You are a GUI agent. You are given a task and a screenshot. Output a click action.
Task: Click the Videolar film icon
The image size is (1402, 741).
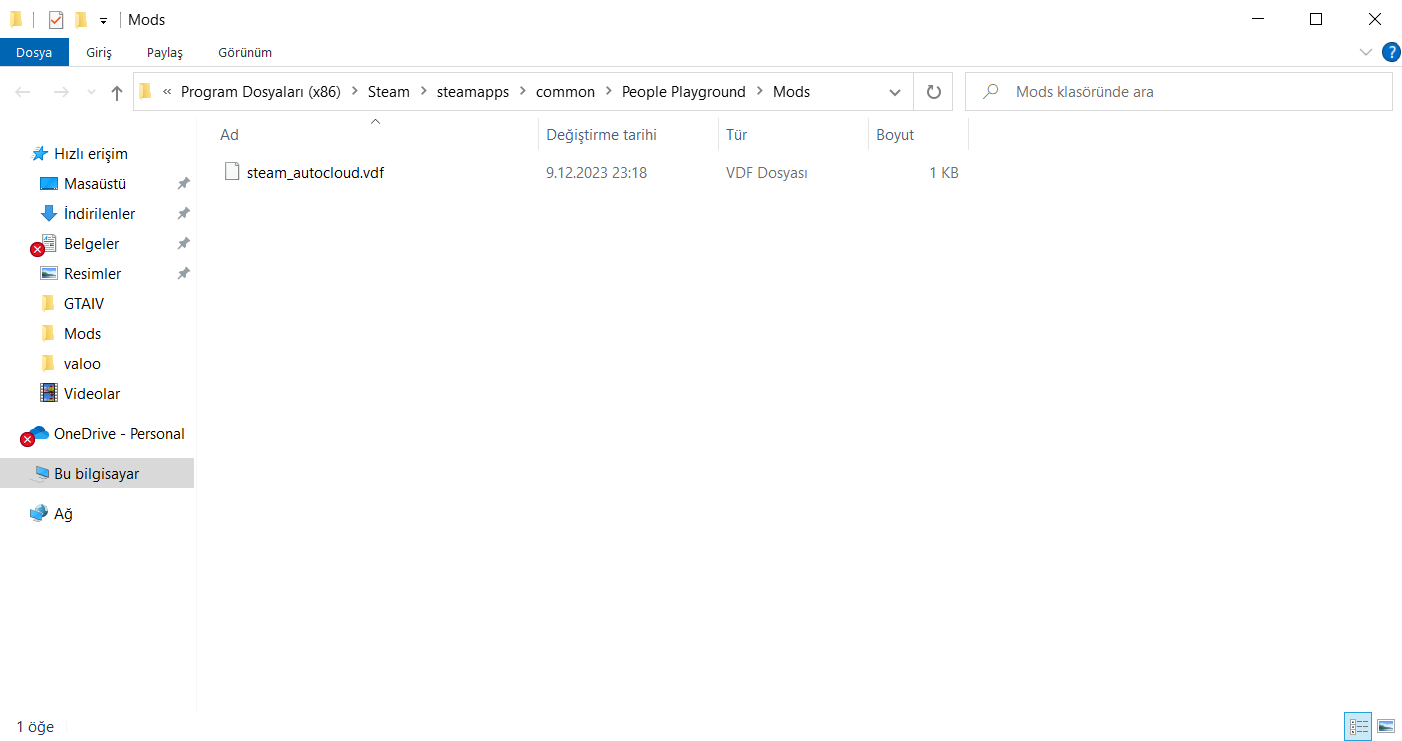[49, 393]
